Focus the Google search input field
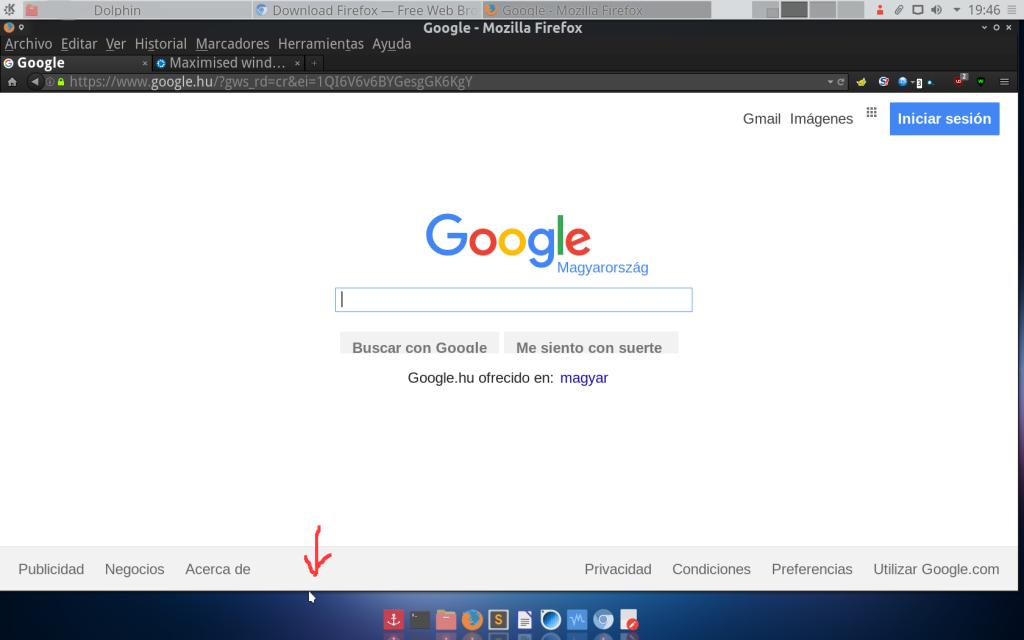 click(x=513, y=300)
